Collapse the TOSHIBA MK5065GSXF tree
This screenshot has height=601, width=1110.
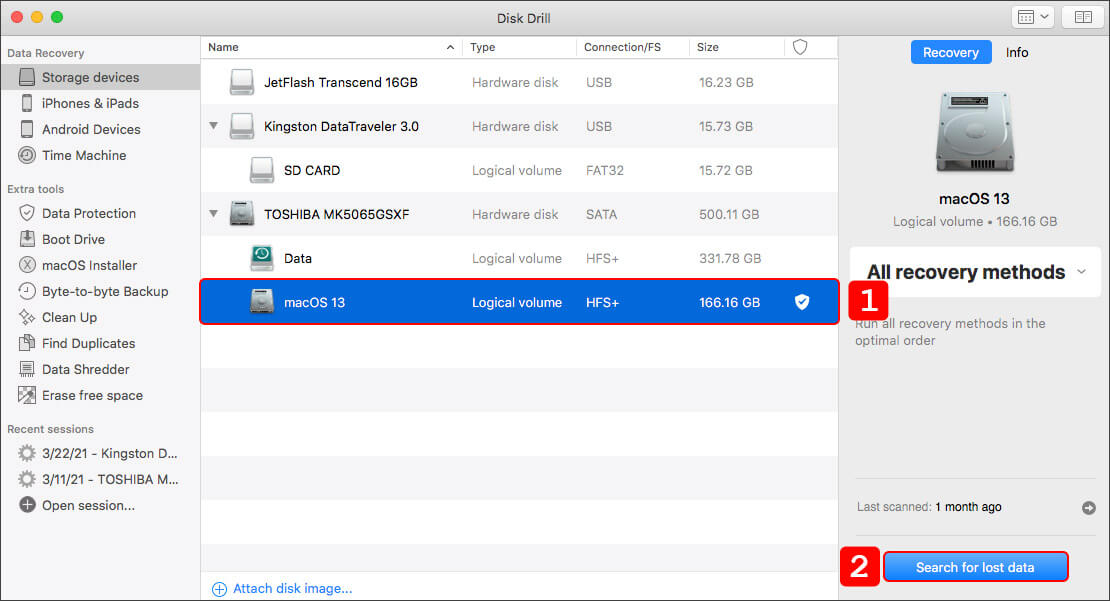click(x=213, y=214)
